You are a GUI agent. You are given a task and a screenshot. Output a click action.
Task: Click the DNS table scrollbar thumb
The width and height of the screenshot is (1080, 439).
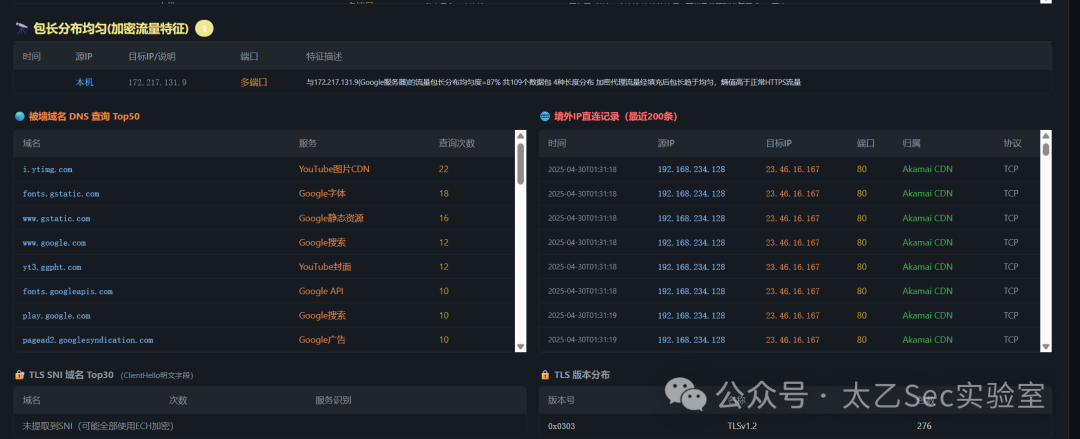[x=521, y=163]
